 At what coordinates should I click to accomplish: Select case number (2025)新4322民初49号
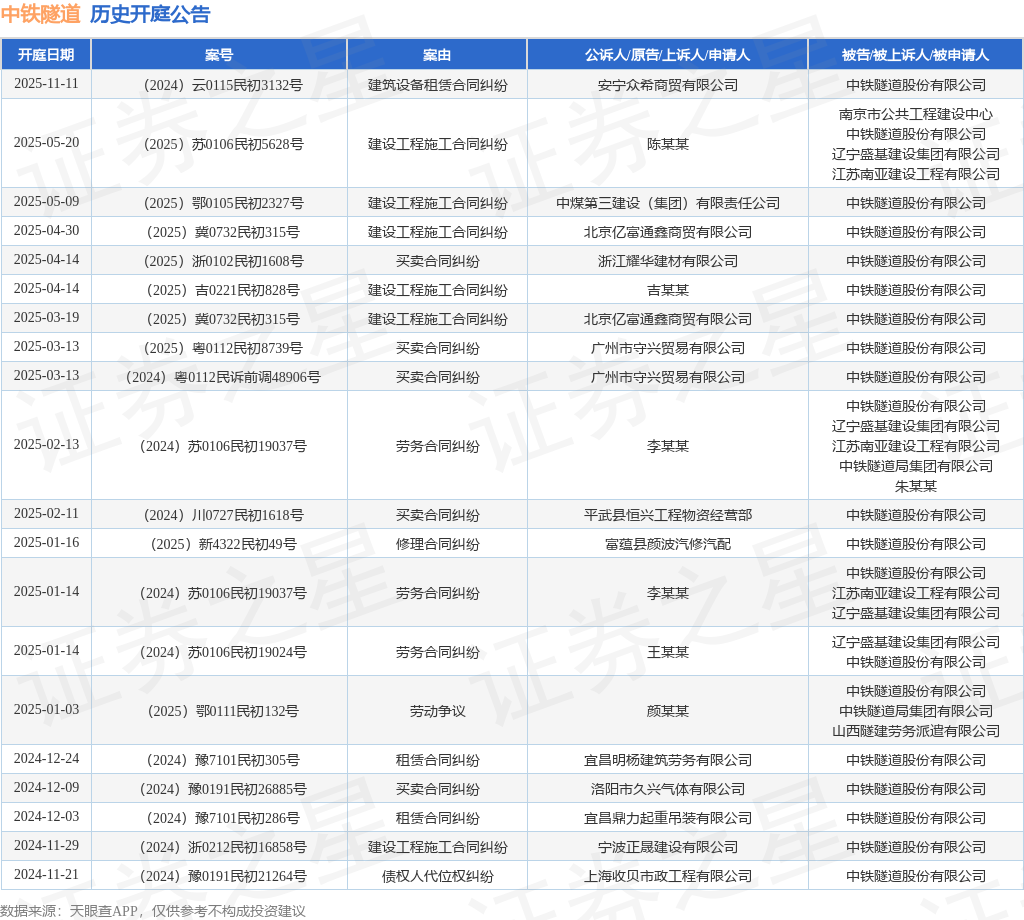223,544
